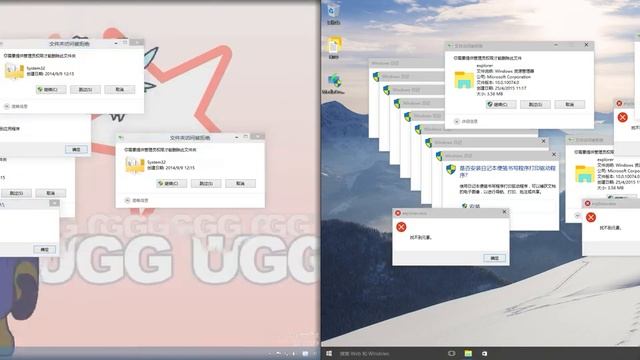This screenshot has width=640, height=360.
Task: Click the title bar icon of fully visible System32 dialog
Action: pos(121,138)
